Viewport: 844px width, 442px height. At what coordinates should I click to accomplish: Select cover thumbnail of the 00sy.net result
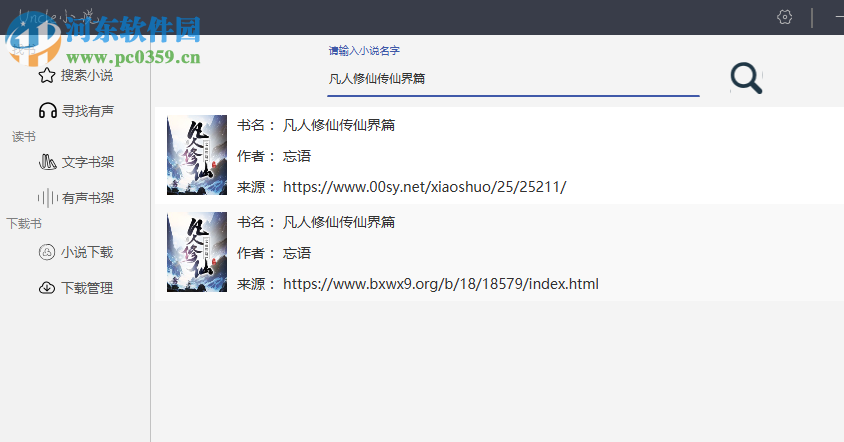[197, 155]
